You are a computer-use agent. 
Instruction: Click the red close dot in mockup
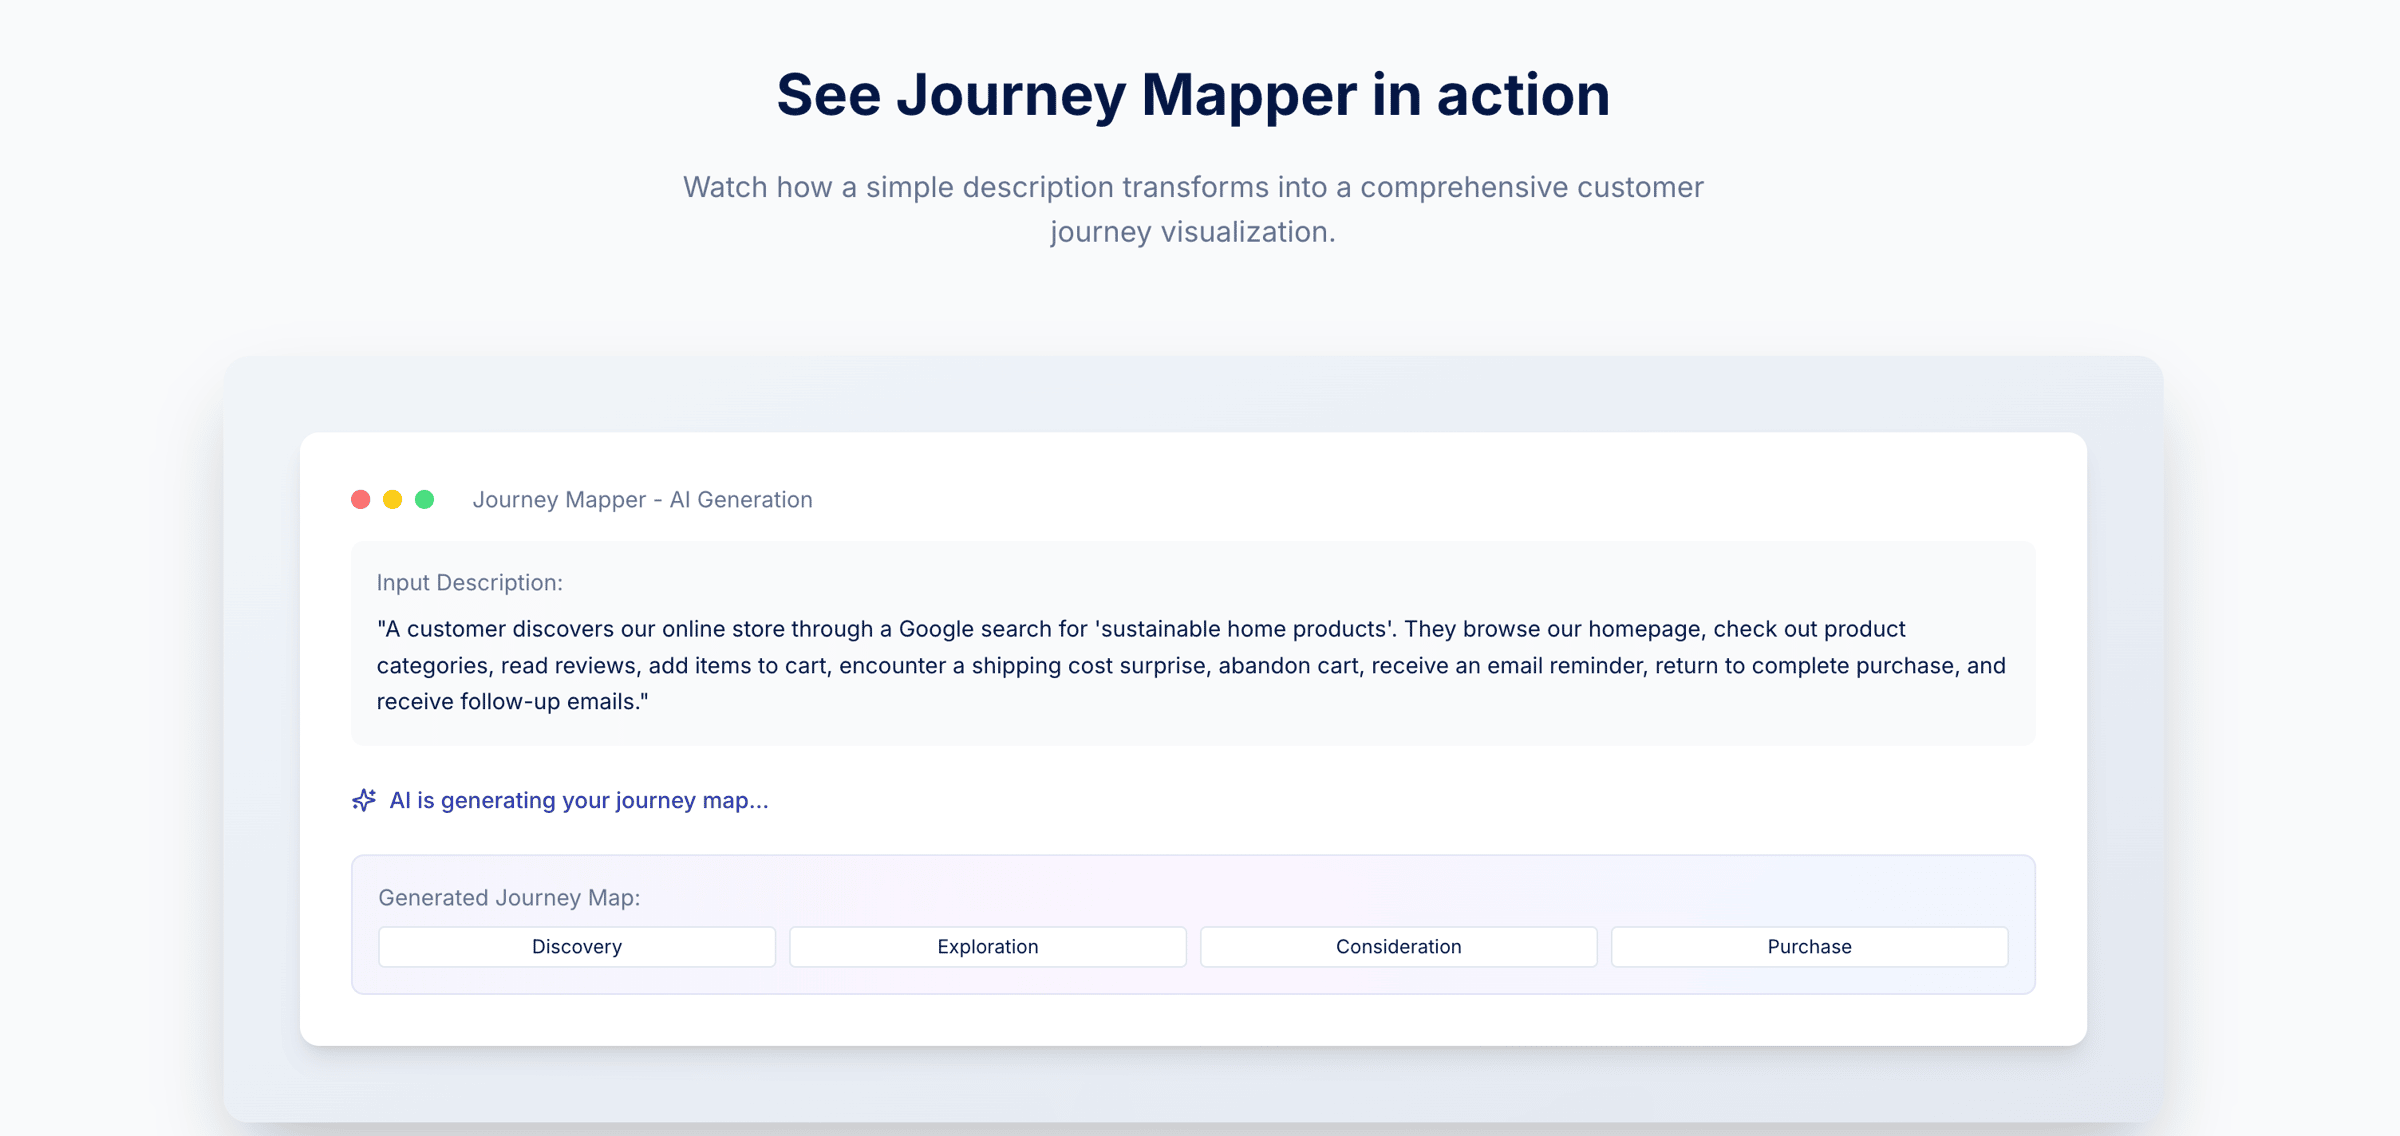point(361,499)
